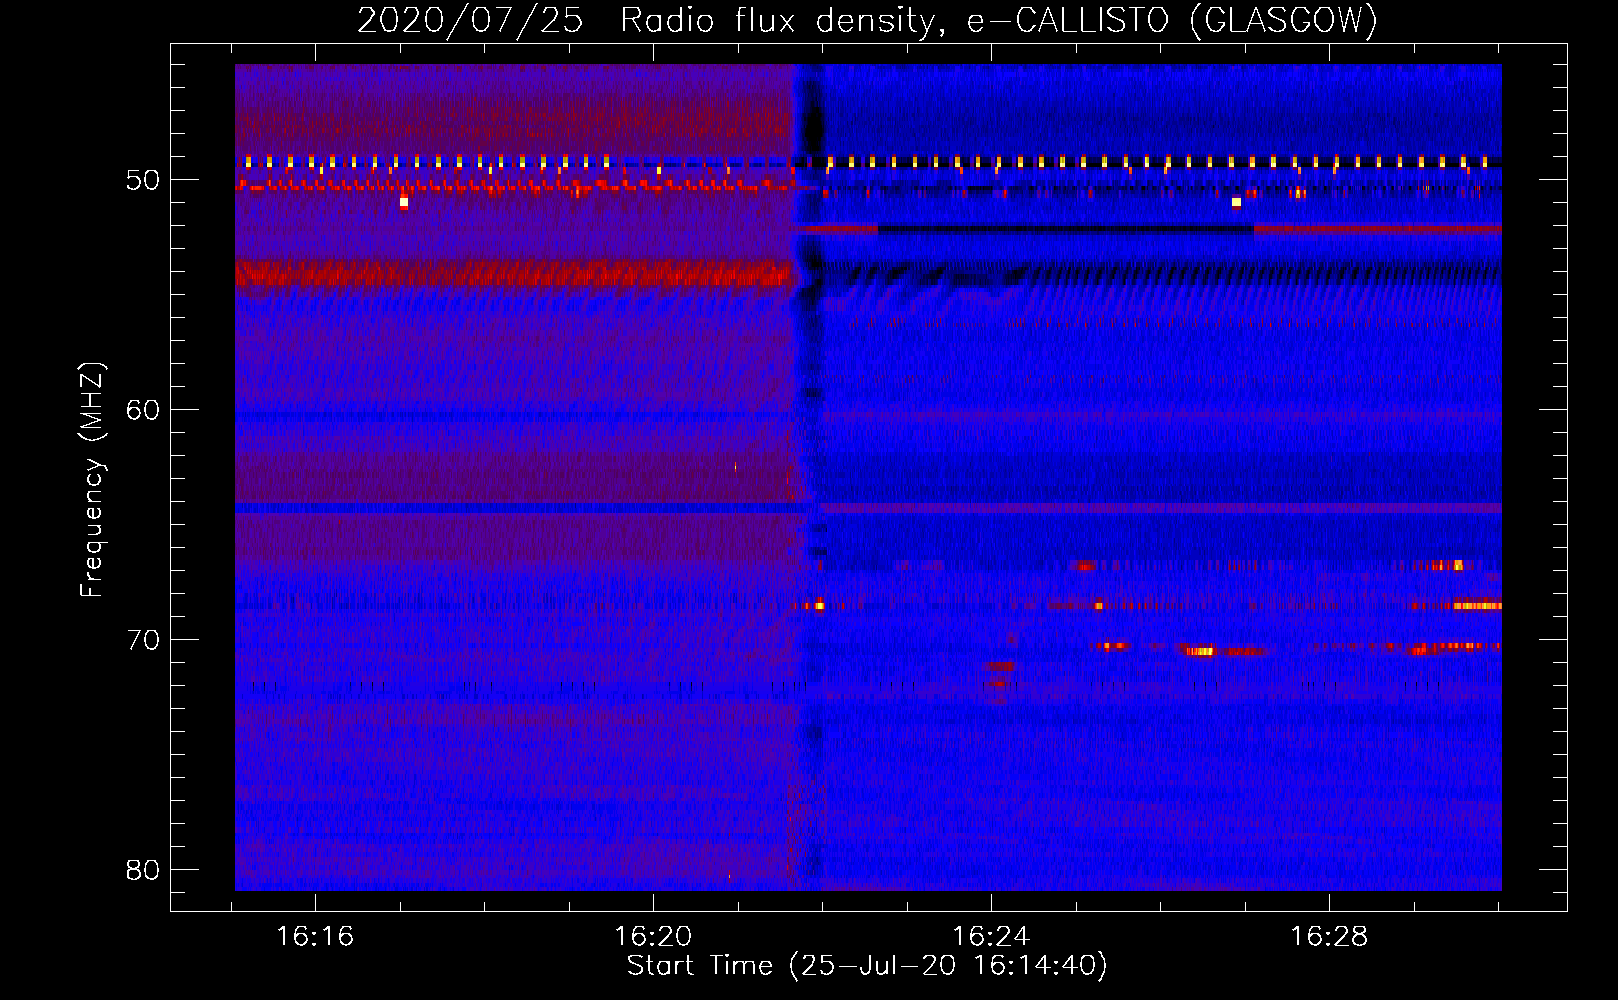This screenshot has width=1618, height=1000.
Task: Click the 80 frequency tick label
Action: 143,870
